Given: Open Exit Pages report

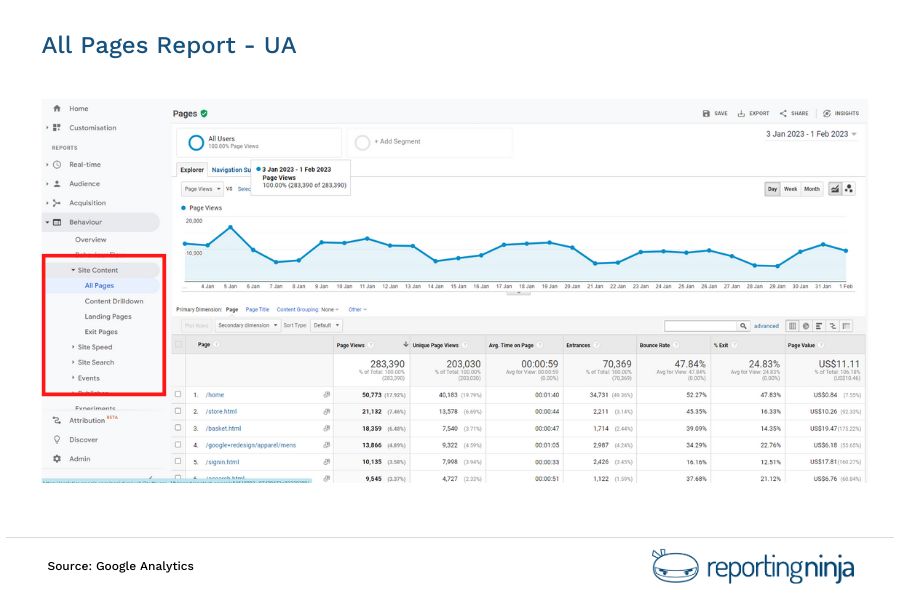Looking at the screenshot, I should (x=101, y=332).
